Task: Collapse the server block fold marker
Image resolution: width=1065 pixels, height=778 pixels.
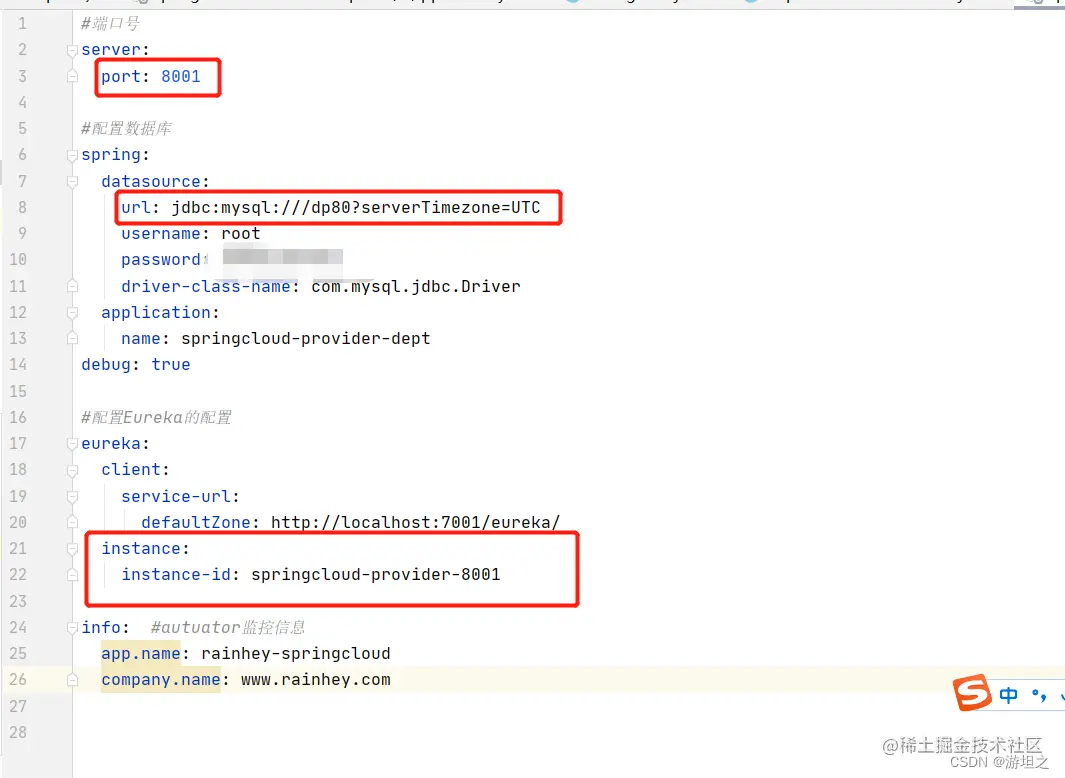Action: 73,50
